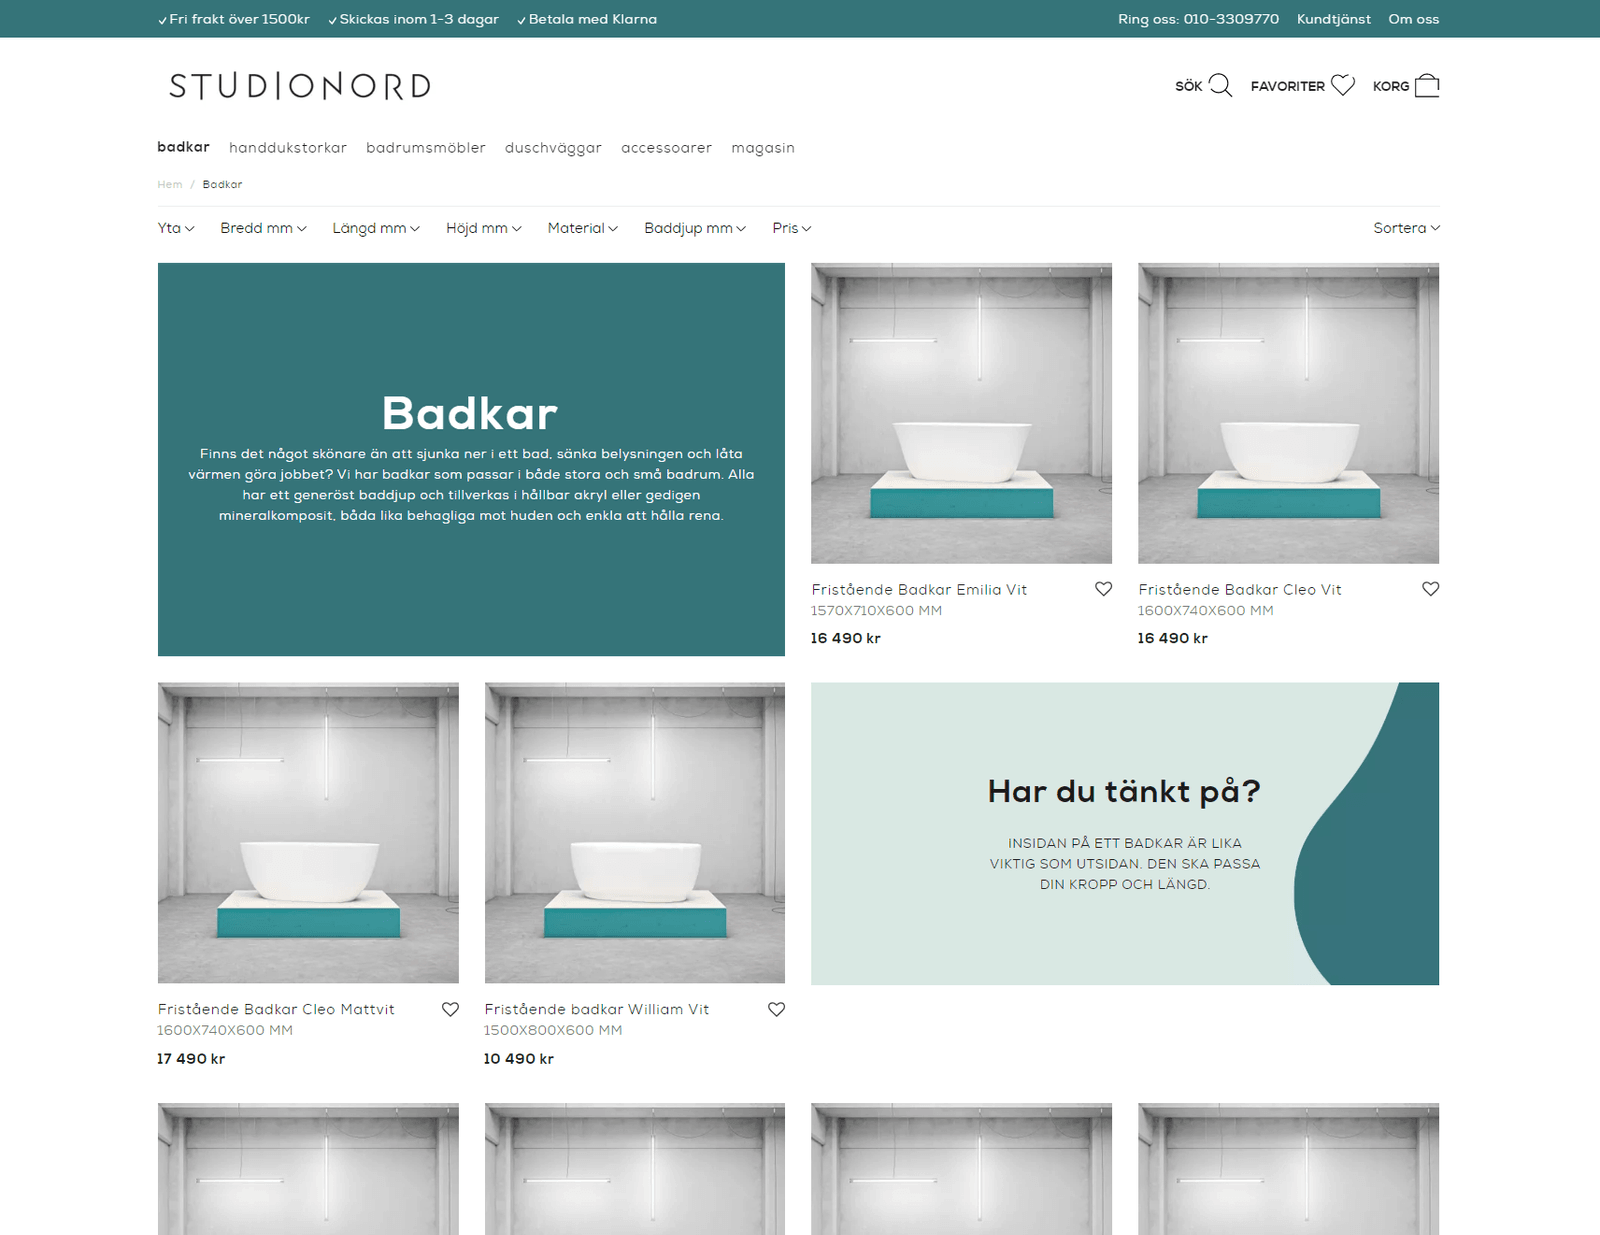Open the Höjd mm filter dropdown
The image size is (1600, 1235).
484,228
